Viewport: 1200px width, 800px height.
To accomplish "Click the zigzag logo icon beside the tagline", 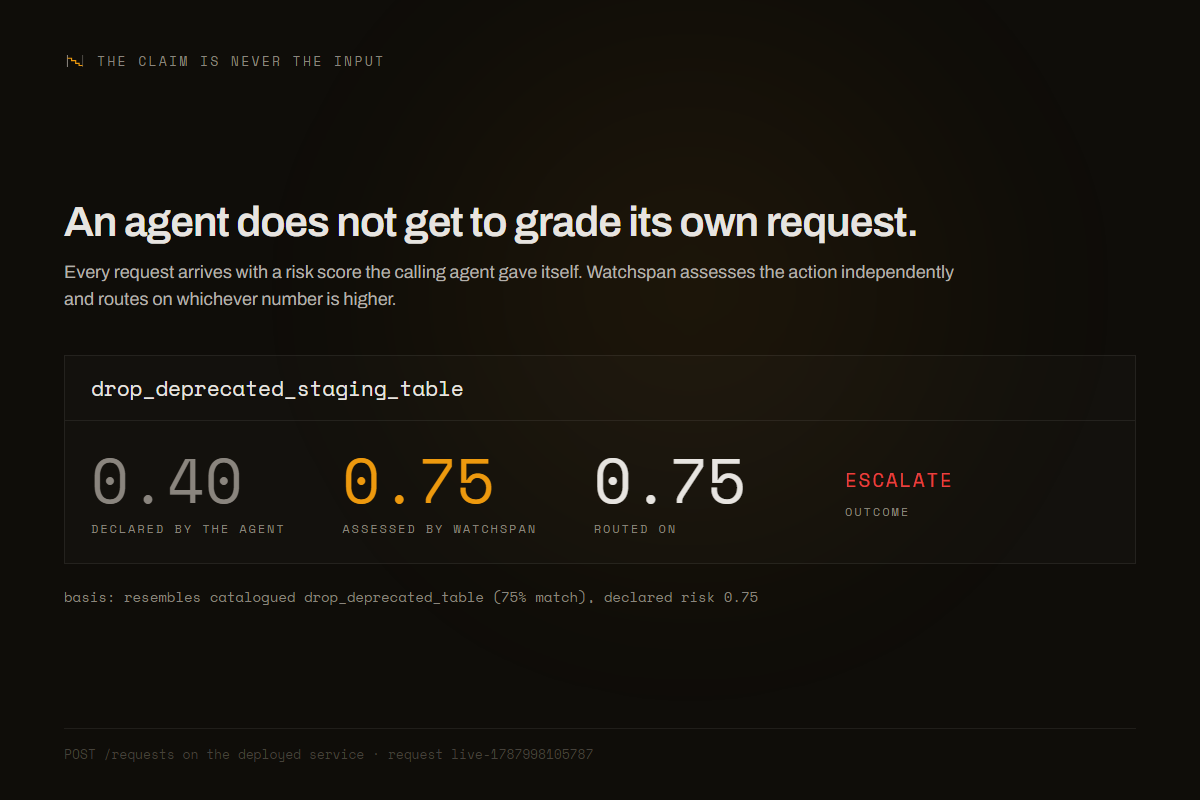I will pyautogui.click(x=74, y=61).
